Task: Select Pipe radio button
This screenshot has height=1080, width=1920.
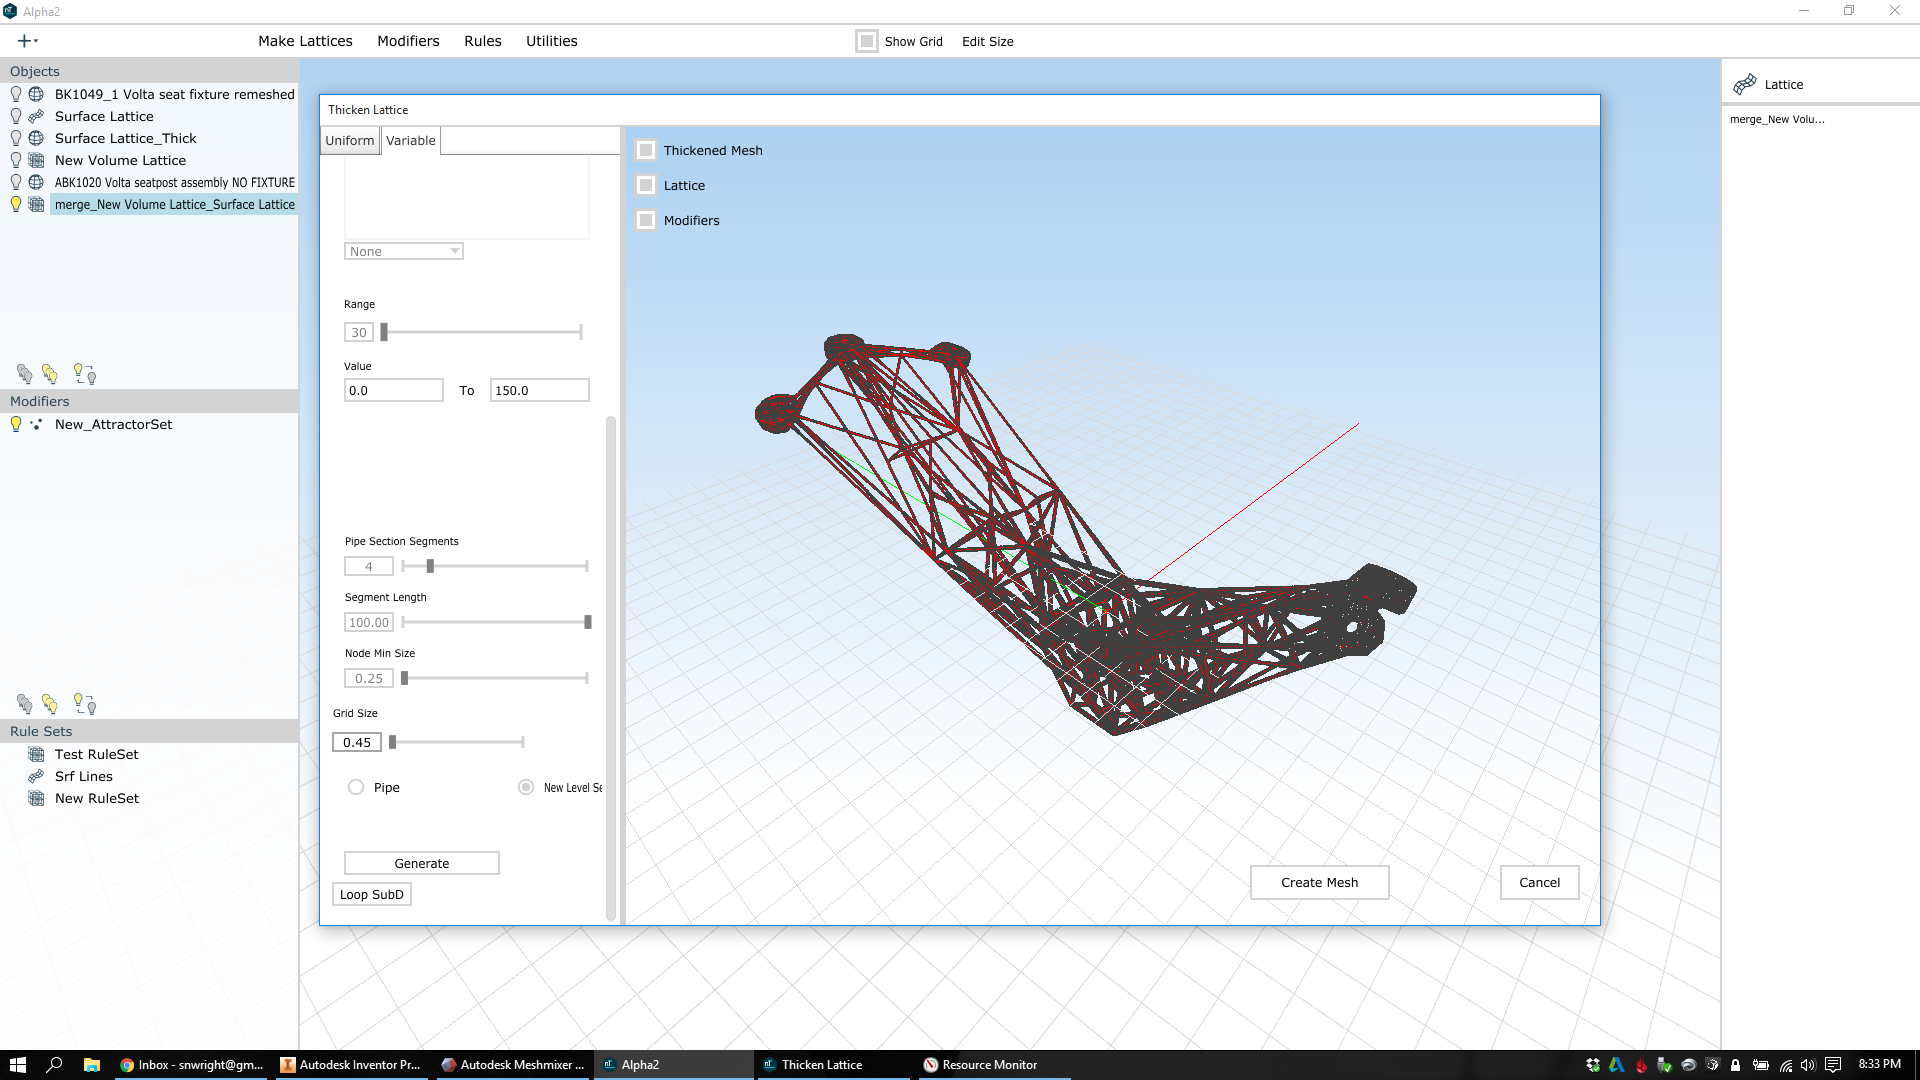Action: click(356, 787)
